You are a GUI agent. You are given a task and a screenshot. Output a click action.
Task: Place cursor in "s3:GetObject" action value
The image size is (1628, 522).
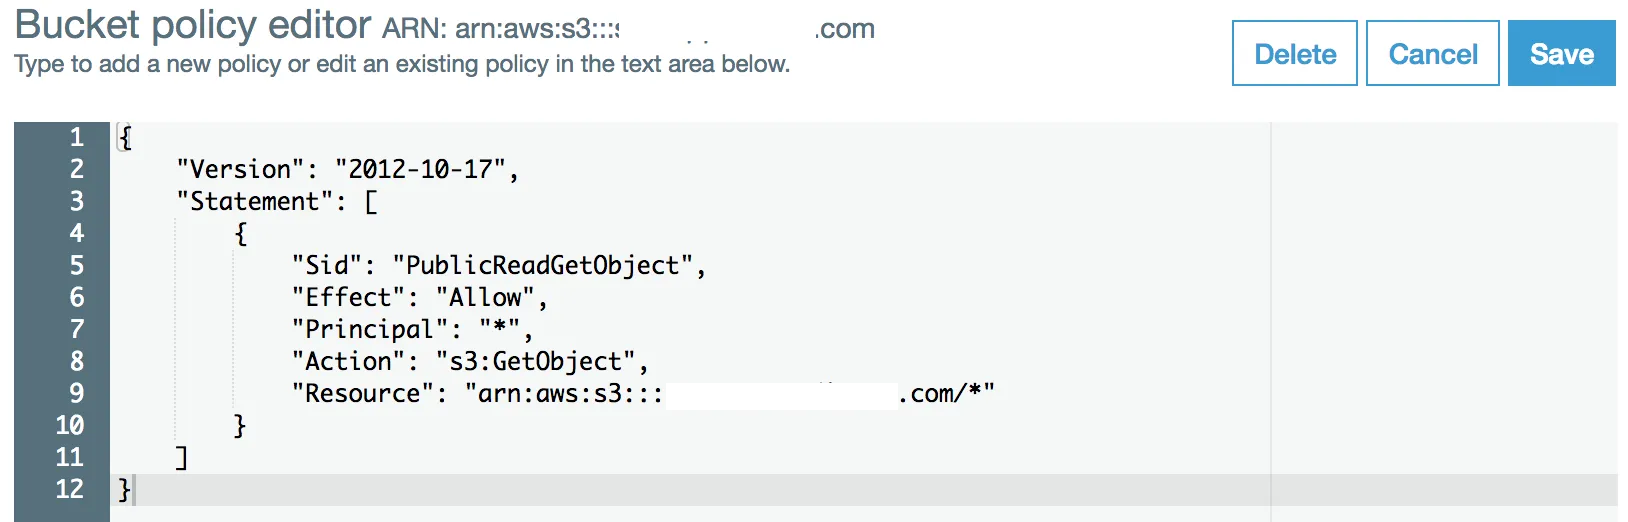[x=536, y=361]
